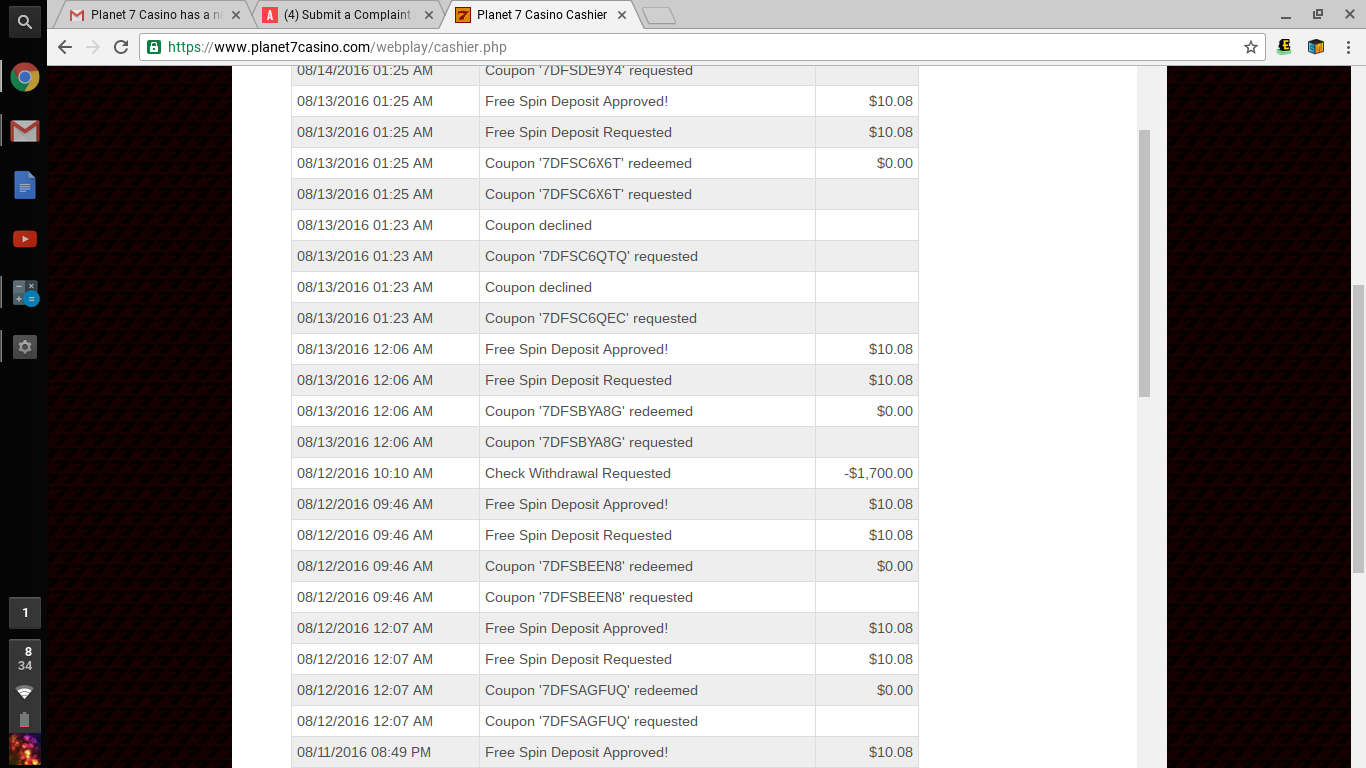Click 'Coupon '7DFSBEEN8' redeemed' text
The width and height of the screenshot is (1366, 768).
589,566
